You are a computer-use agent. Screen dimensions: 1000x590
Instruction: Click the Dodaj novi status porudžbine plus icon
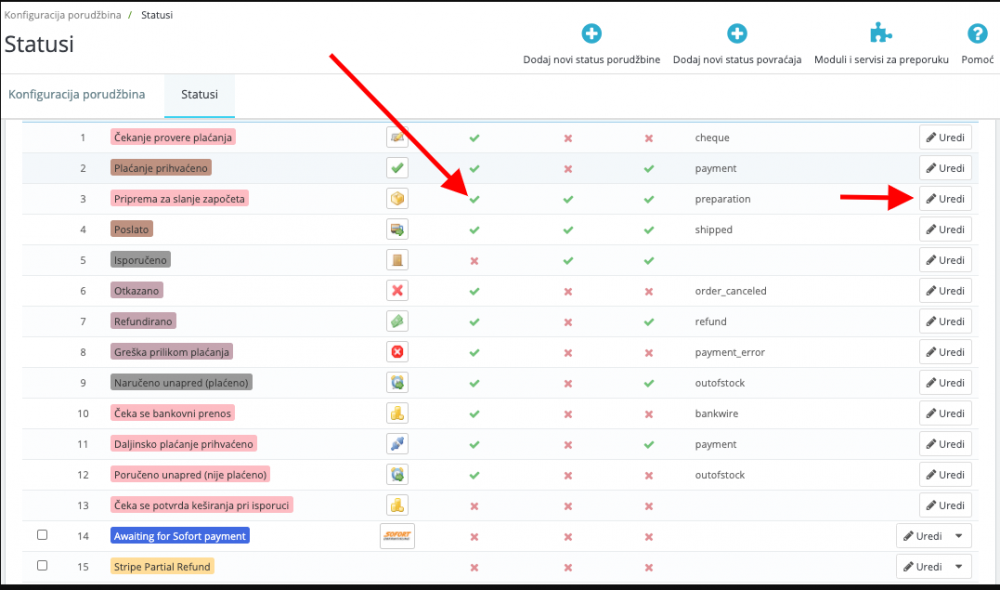pos(592,33)
